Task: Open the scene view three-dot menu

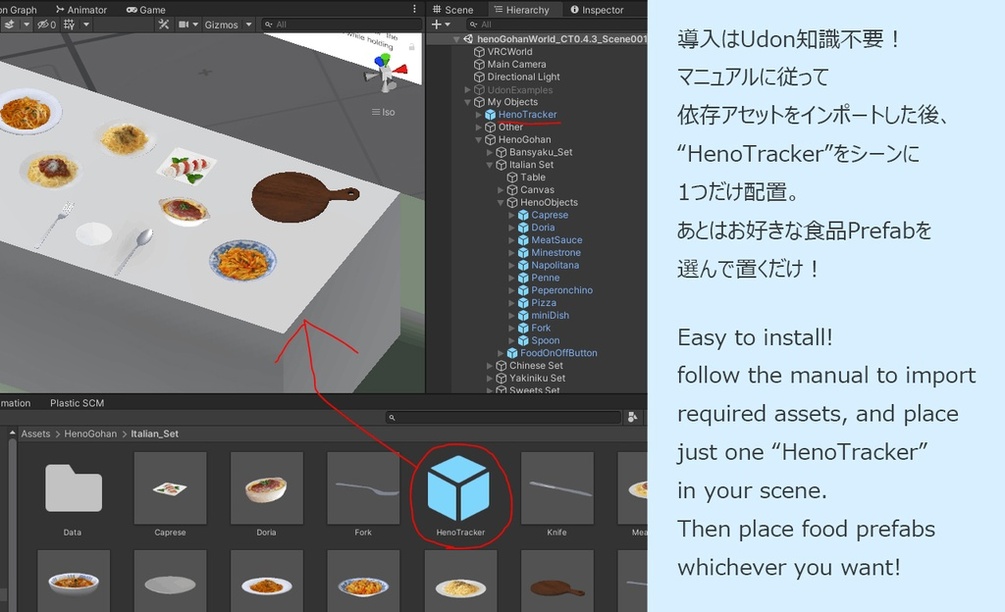Action: pos(414,8)
